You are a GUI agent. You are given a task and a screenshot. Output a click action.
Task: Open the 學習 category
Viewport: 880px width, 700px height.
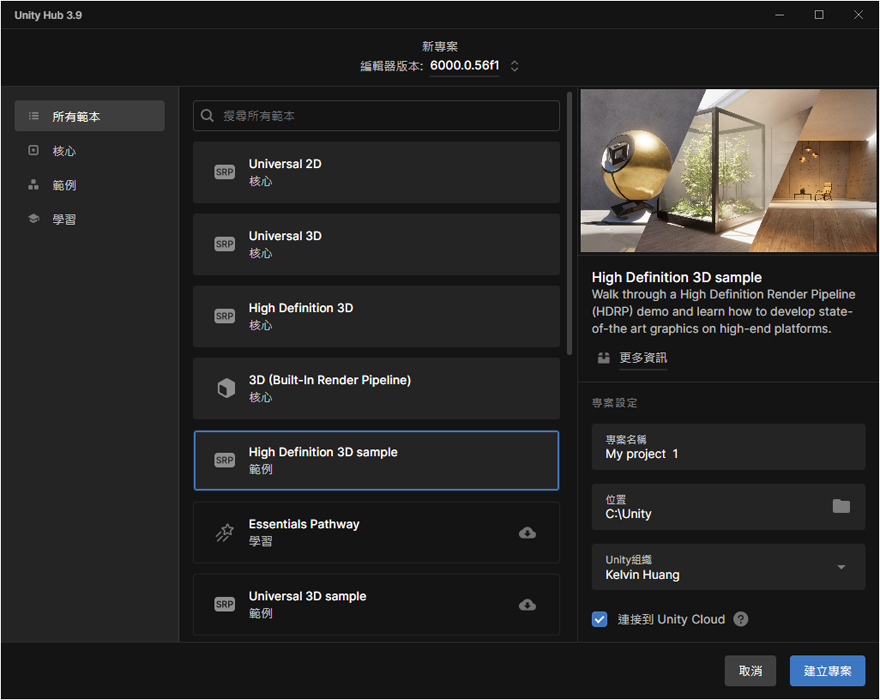point(64,219)
